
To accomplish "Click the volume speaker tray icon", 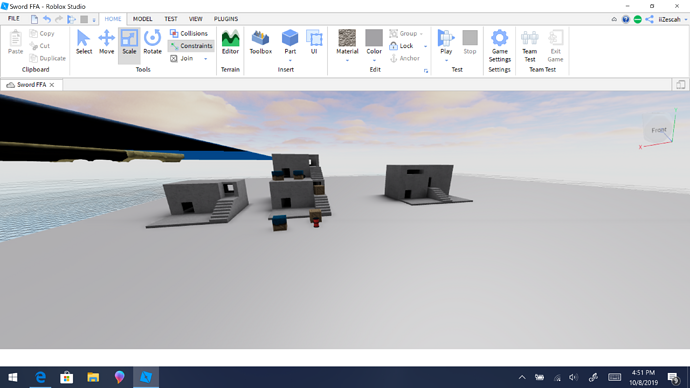I will (573, 377).
